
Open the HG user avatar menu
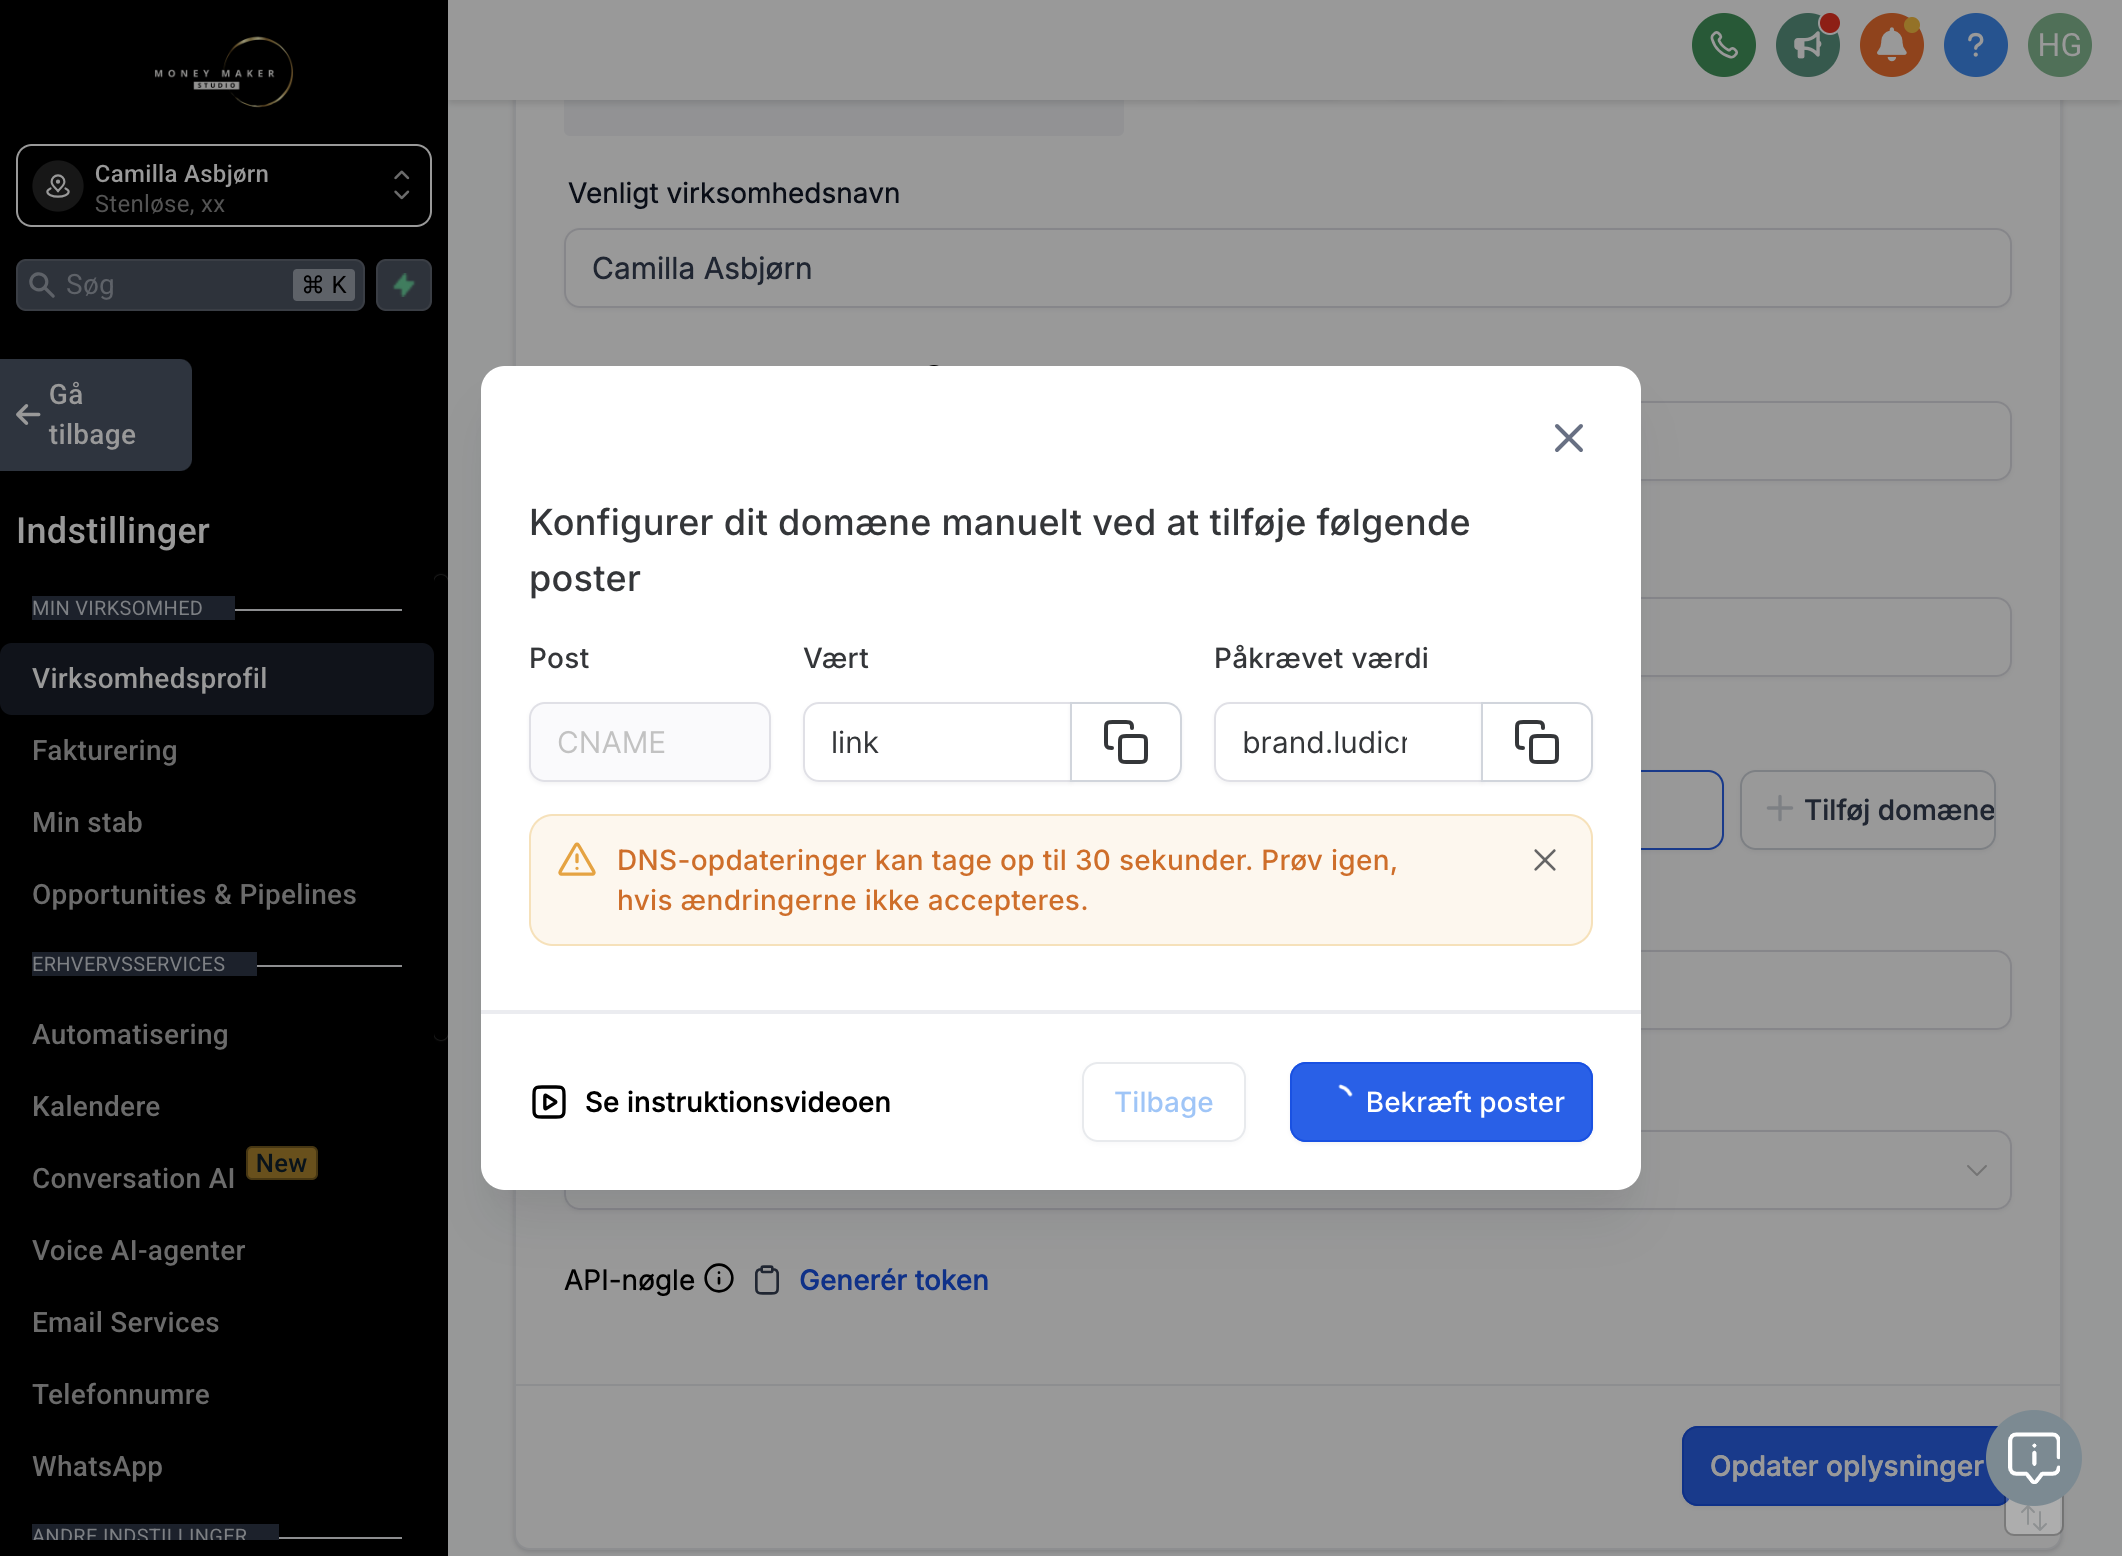(2059, 45)
